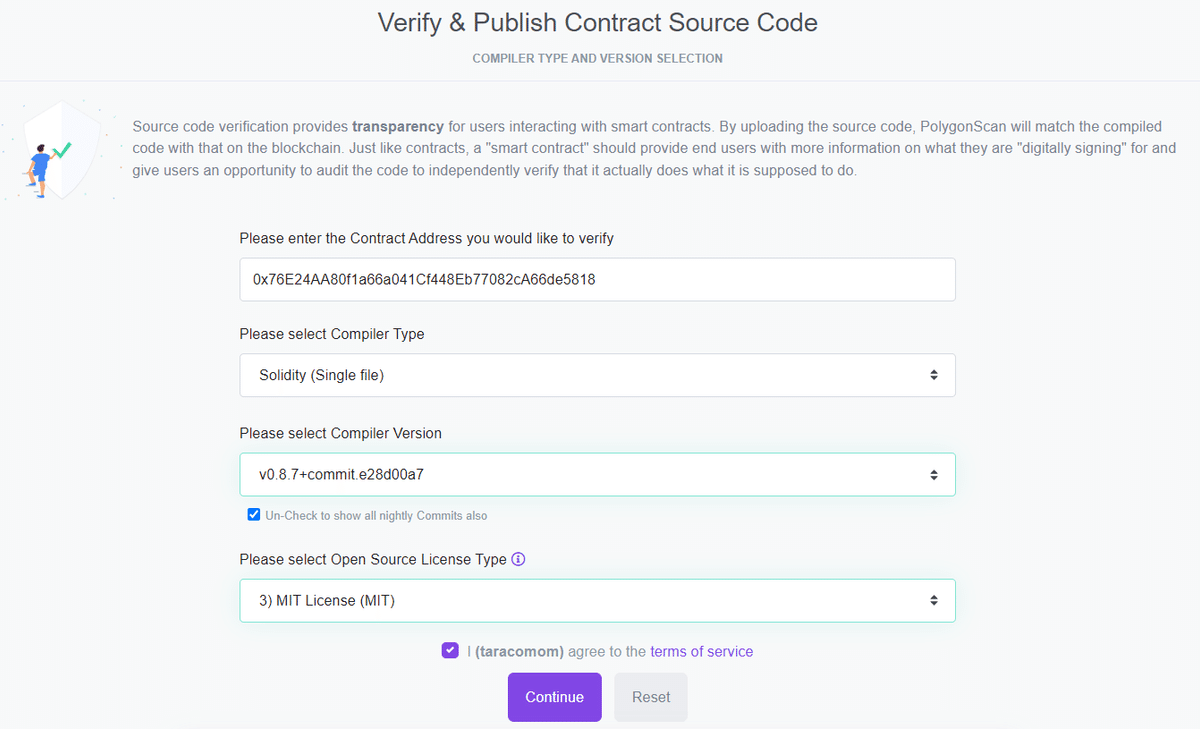Click the Contract Address input field
1200x729 pixels.
click(597, 280)
